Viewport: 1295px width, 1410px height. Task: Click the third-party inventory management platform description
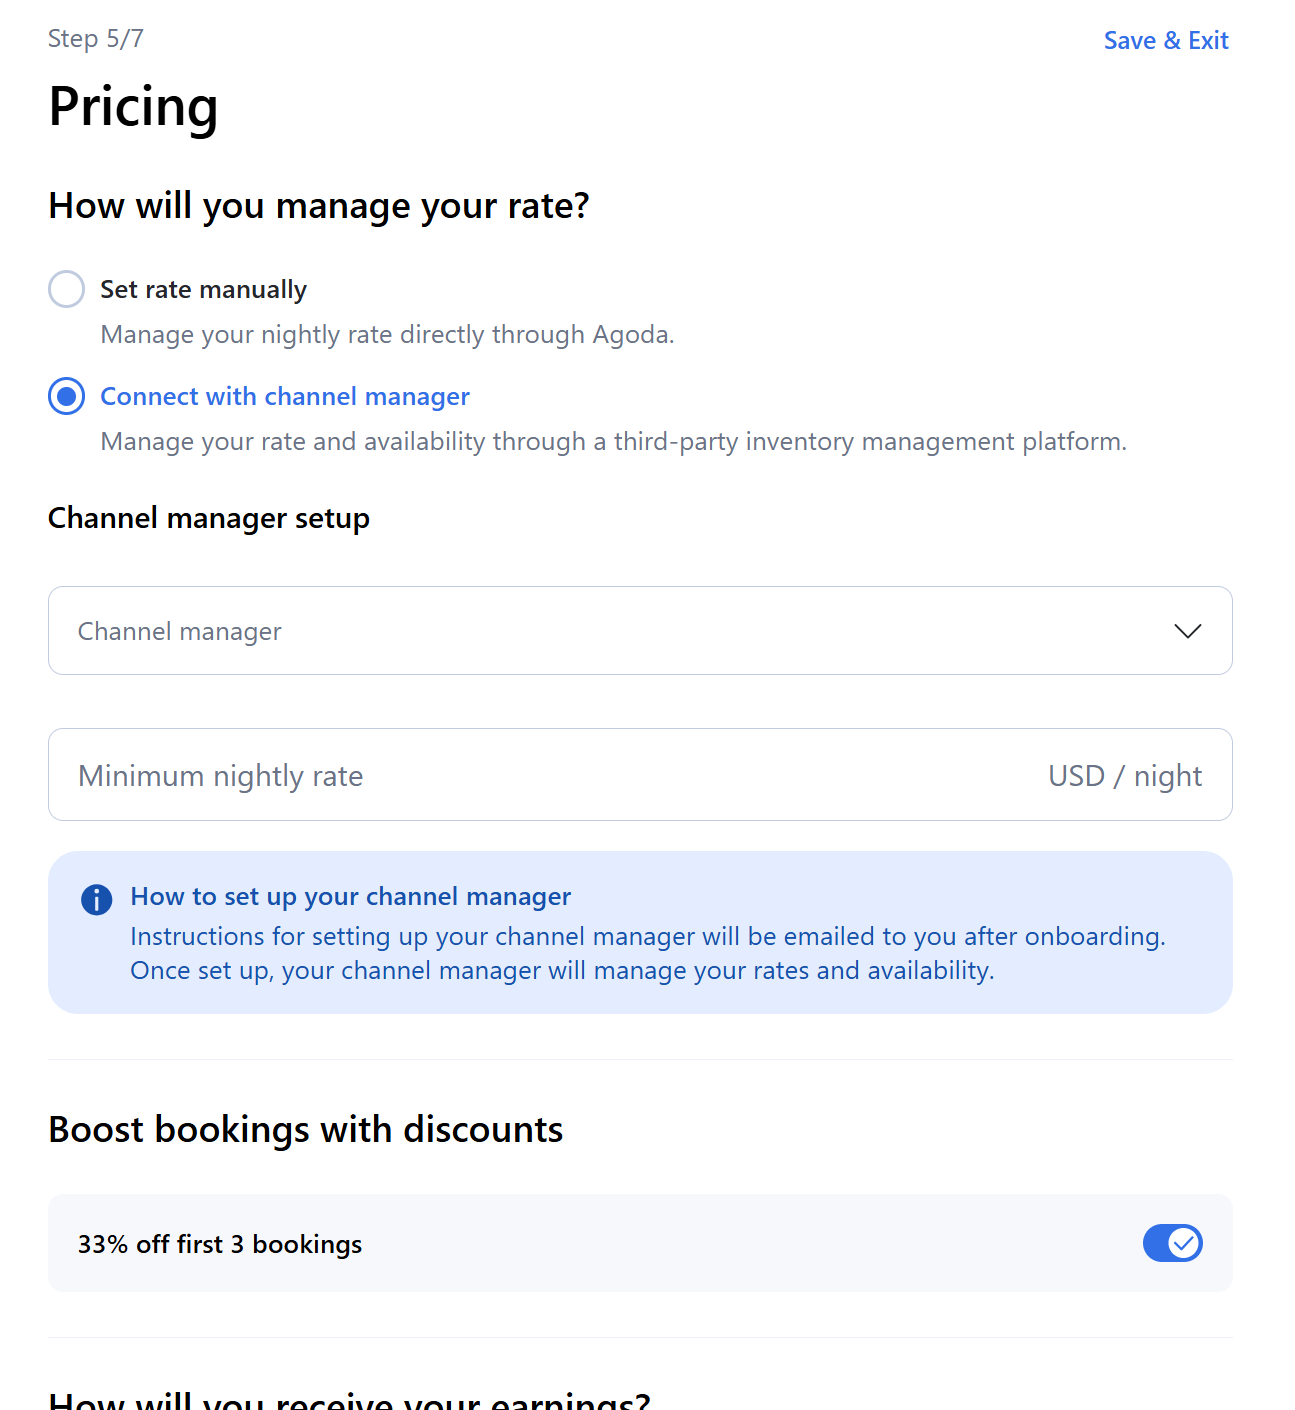click(x=613, y=442)
